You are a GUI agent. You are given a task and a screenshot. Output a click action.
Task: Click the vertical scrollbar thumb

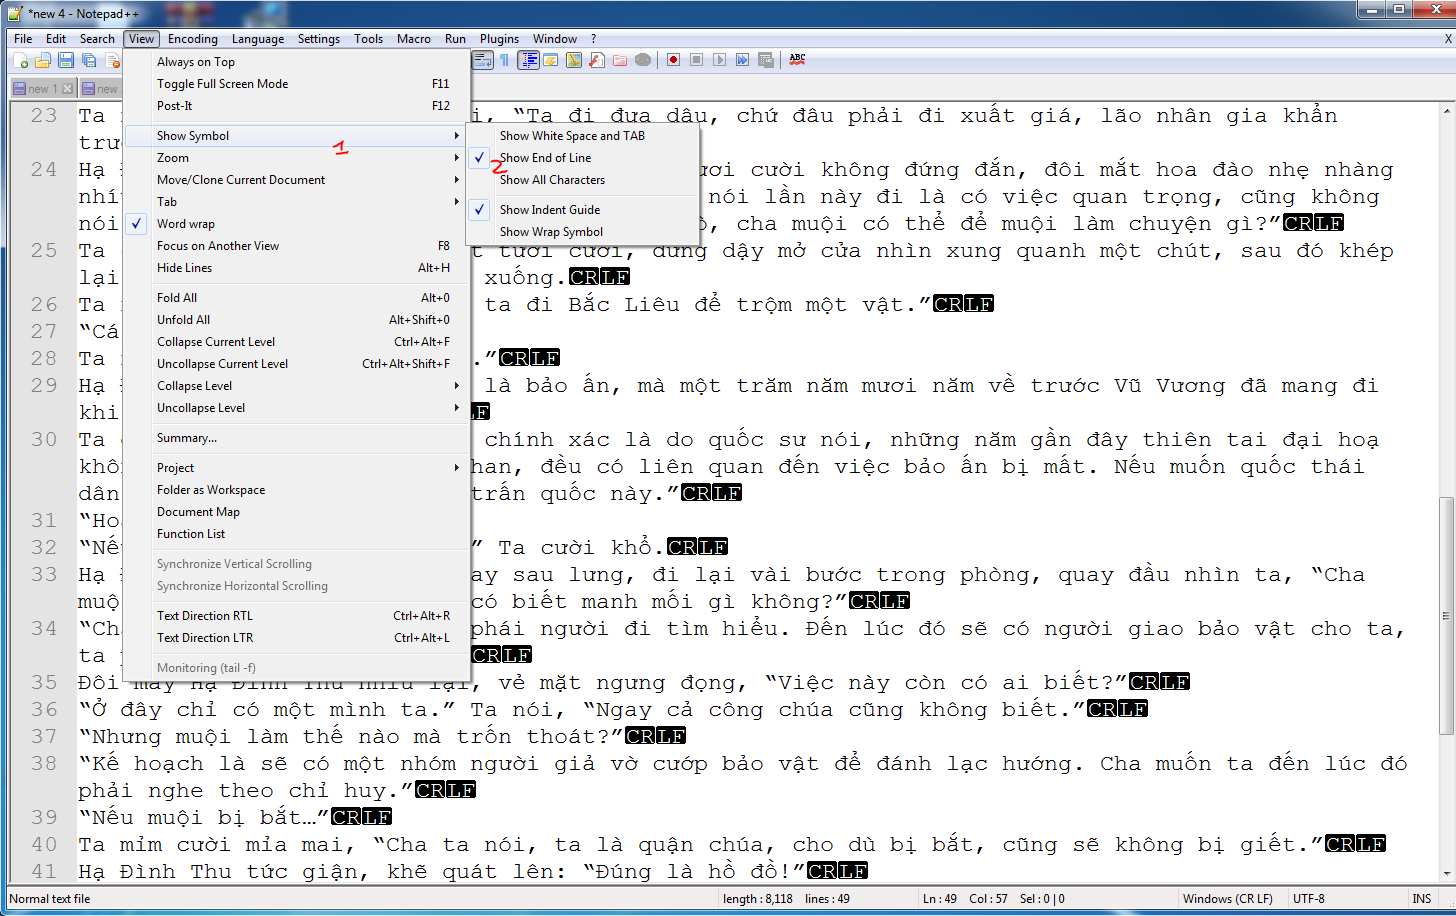[x=1446, y=615]
